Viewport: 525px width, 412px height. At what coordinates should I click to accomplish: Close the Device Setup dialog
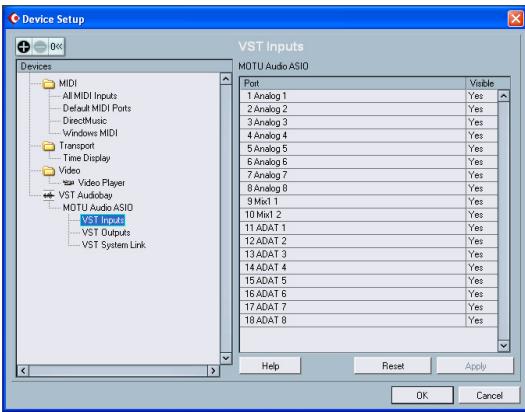point(515,18)
